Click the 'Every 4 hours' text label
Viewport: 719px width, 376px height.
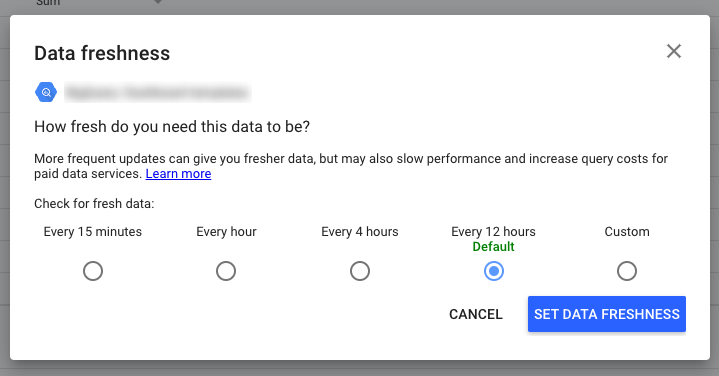[360, 232]
